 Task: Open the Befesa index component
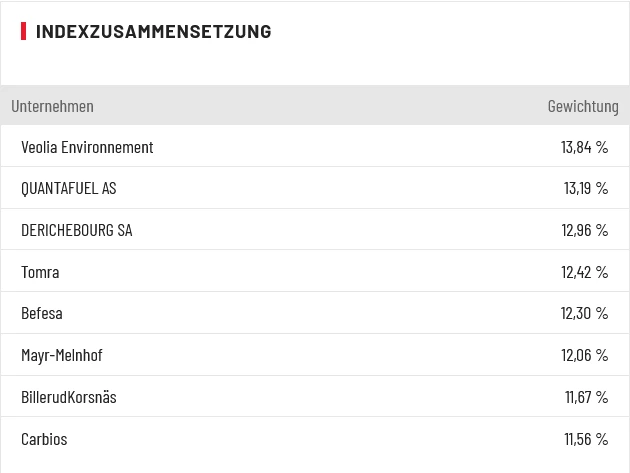point(42,313)
